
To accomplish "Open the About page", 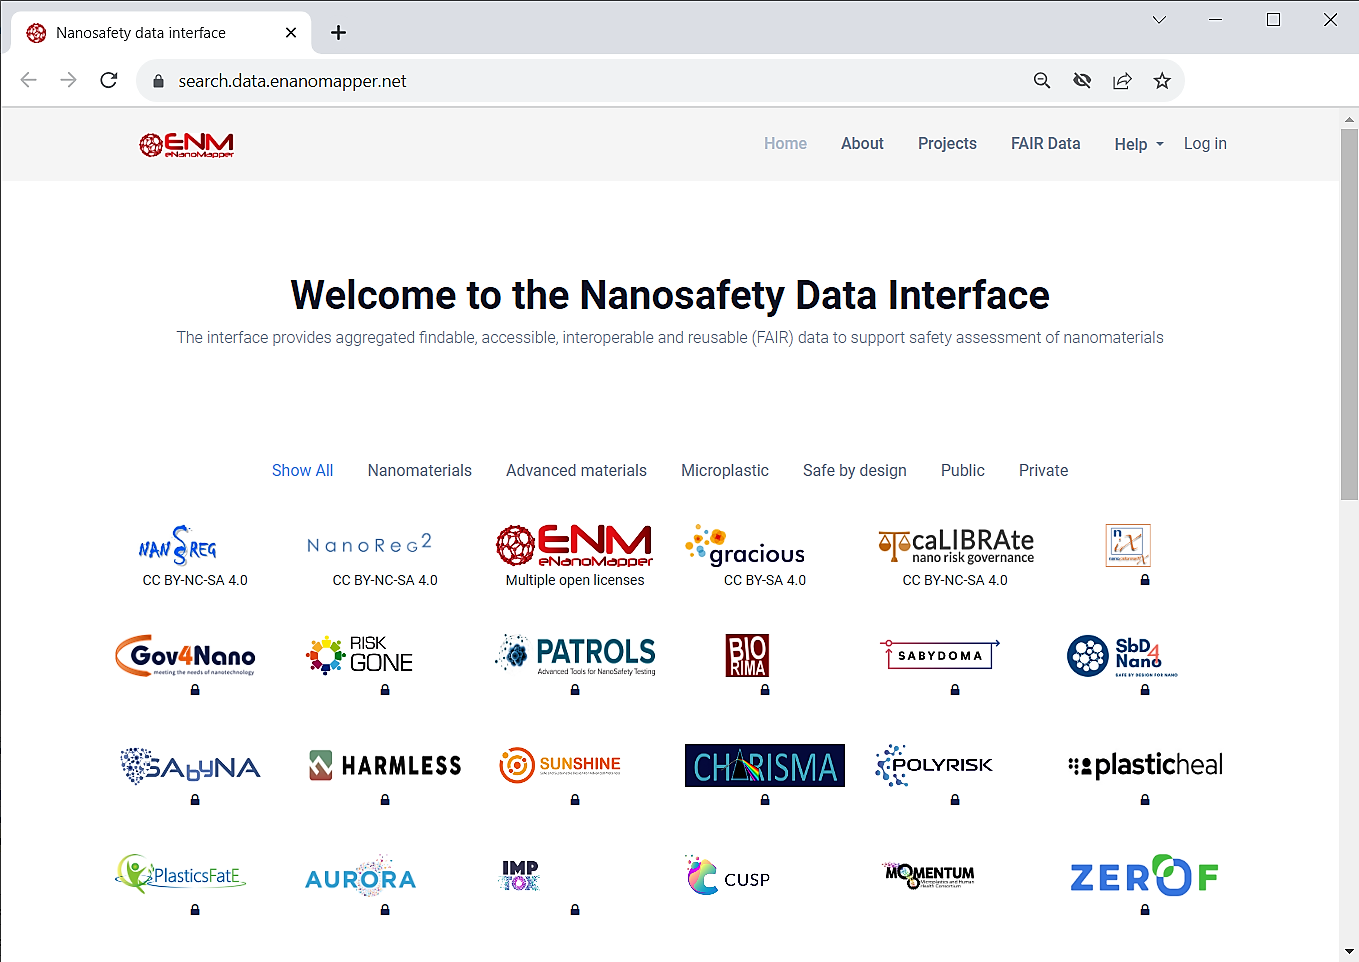I will pos(862,144).
